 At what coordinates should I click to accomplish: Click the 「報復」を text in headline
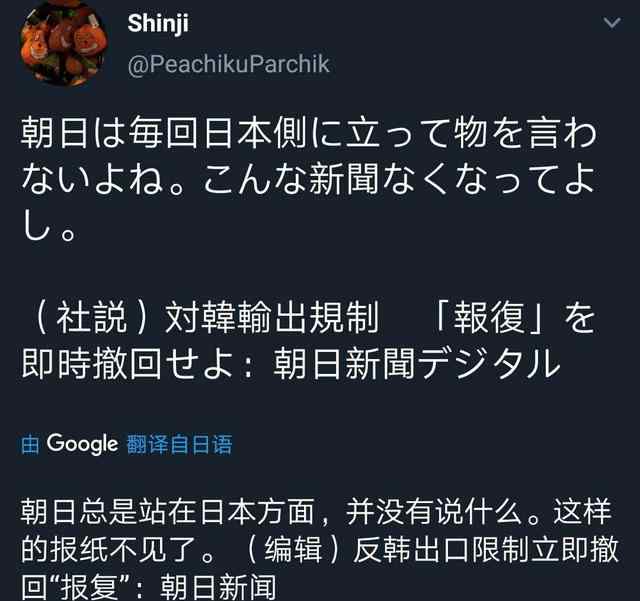point(514,317)
